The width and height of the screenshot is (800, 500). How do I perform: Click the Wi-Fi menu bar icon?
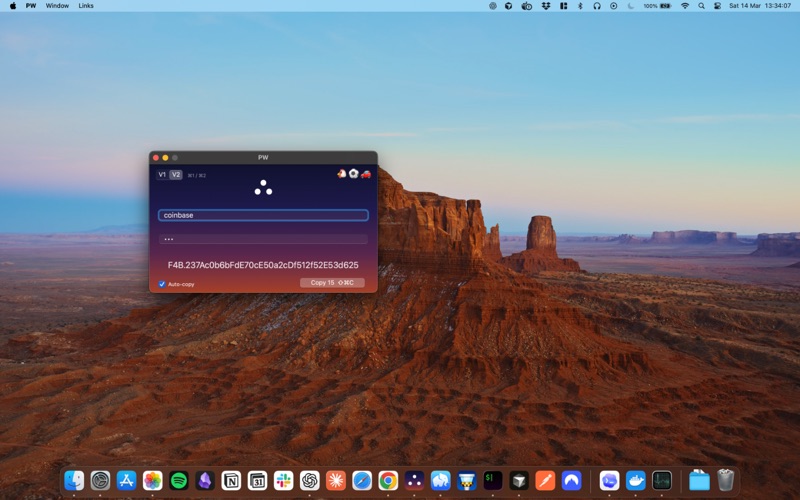coord(685,6)
